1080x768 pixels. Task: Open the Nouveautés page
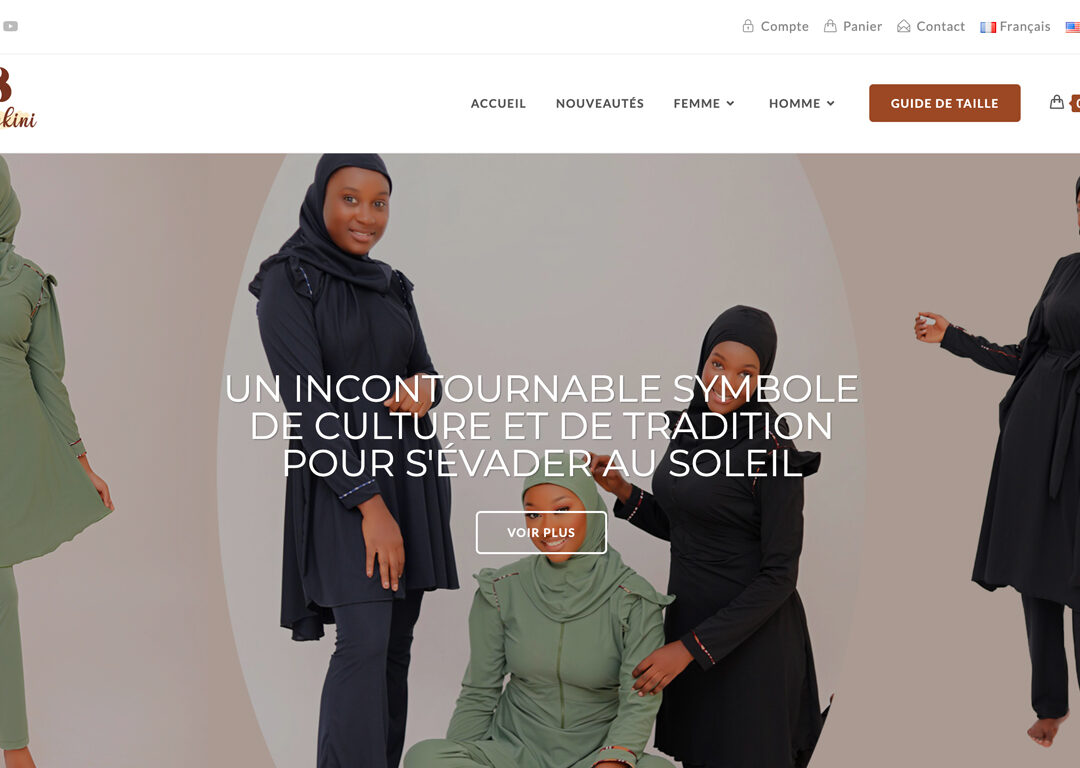[600, 103]
